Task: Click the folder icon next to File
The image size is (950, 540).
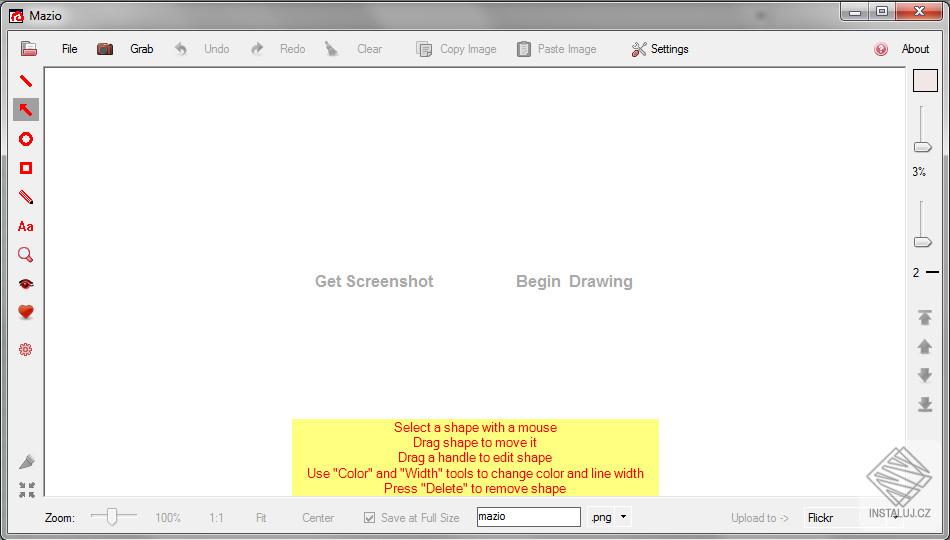Action: 28,49
